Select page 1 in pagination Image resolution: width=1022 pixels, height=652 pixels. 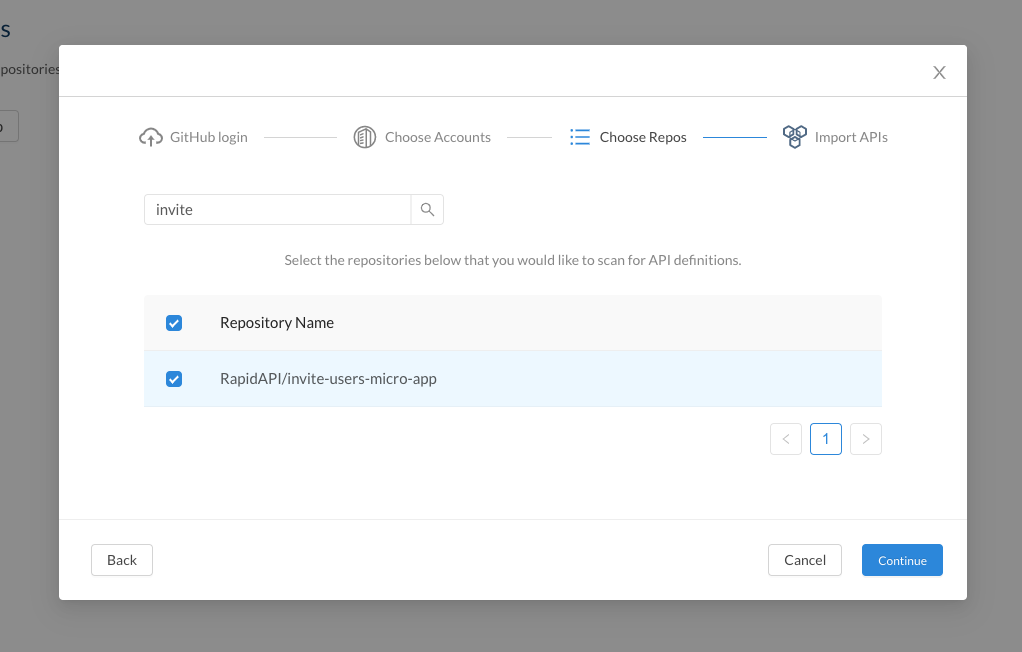click(x=826, y=439)
